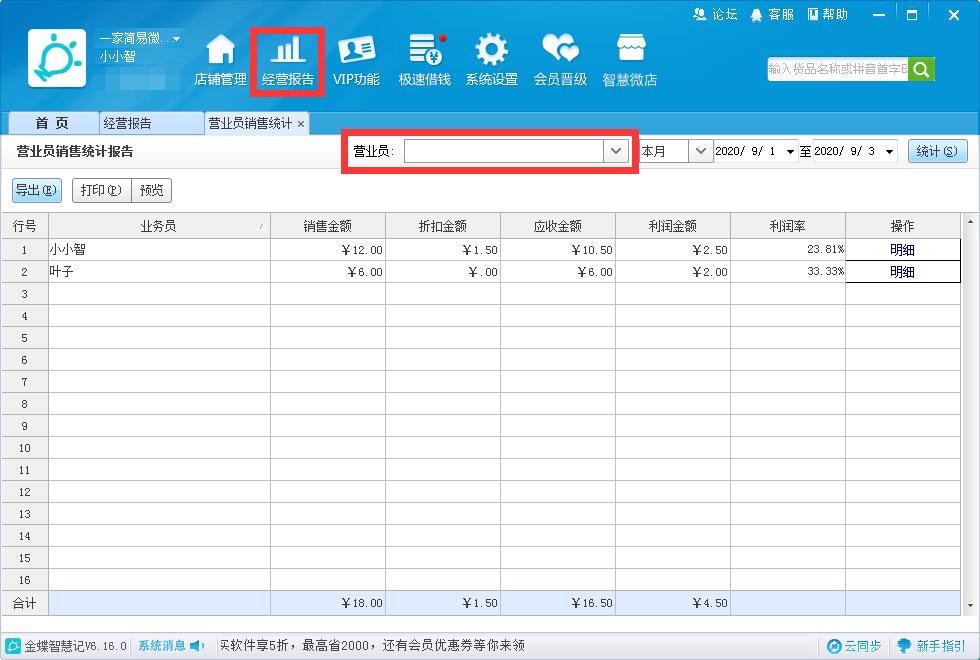Open 论坛 forum link
The width and height of the screenshot is (980, 660).
pos(716,14)
